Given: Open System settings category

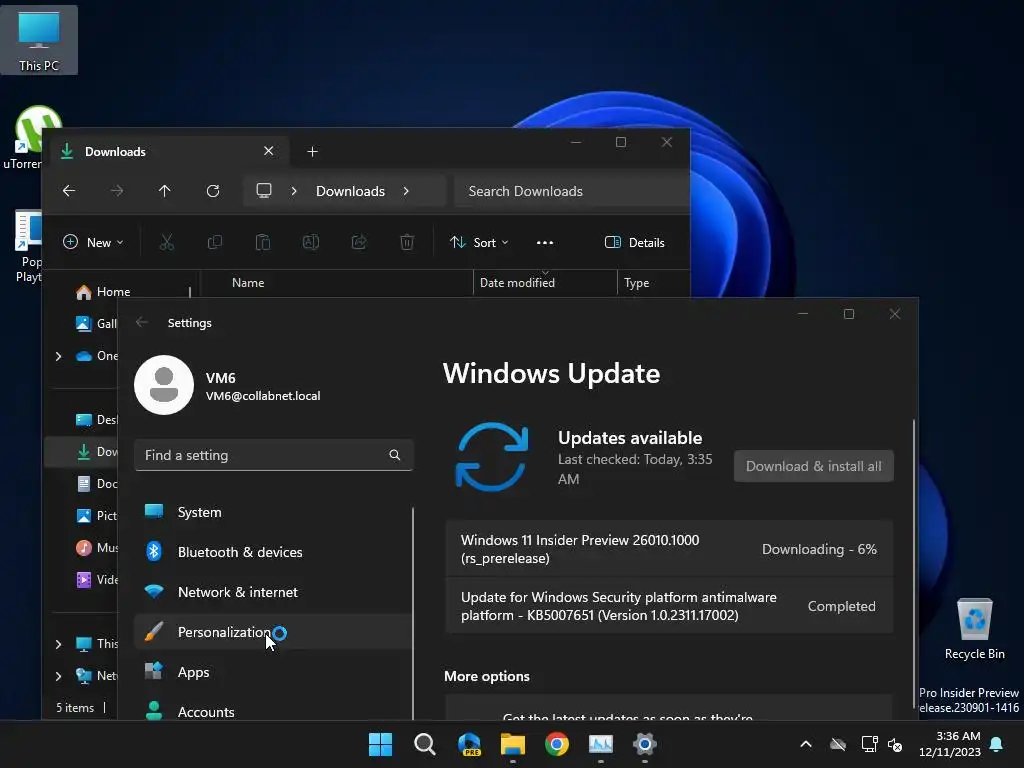Looking at the screenshot, I should click(x=273, y=512).
